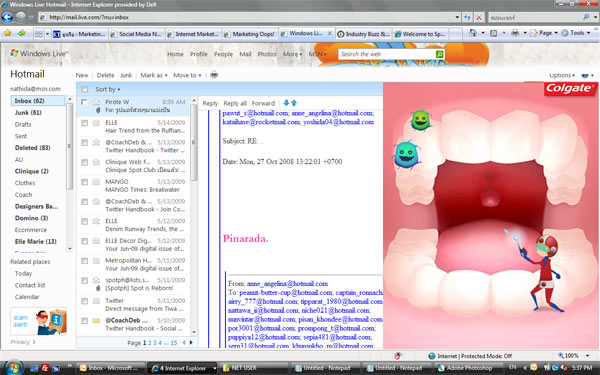The width and height of the screenshot is (600, 375).
Task: Switch to the Internet Market... tab
Action: (x=194, y=34)
